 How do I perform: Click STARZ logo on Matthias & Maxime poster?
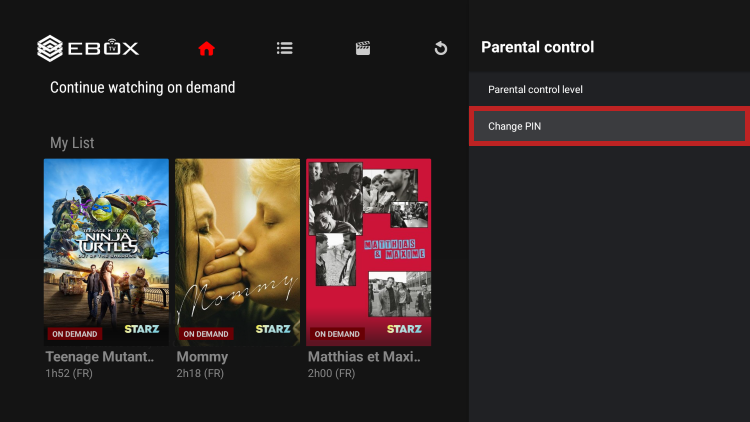coord(404,329)
